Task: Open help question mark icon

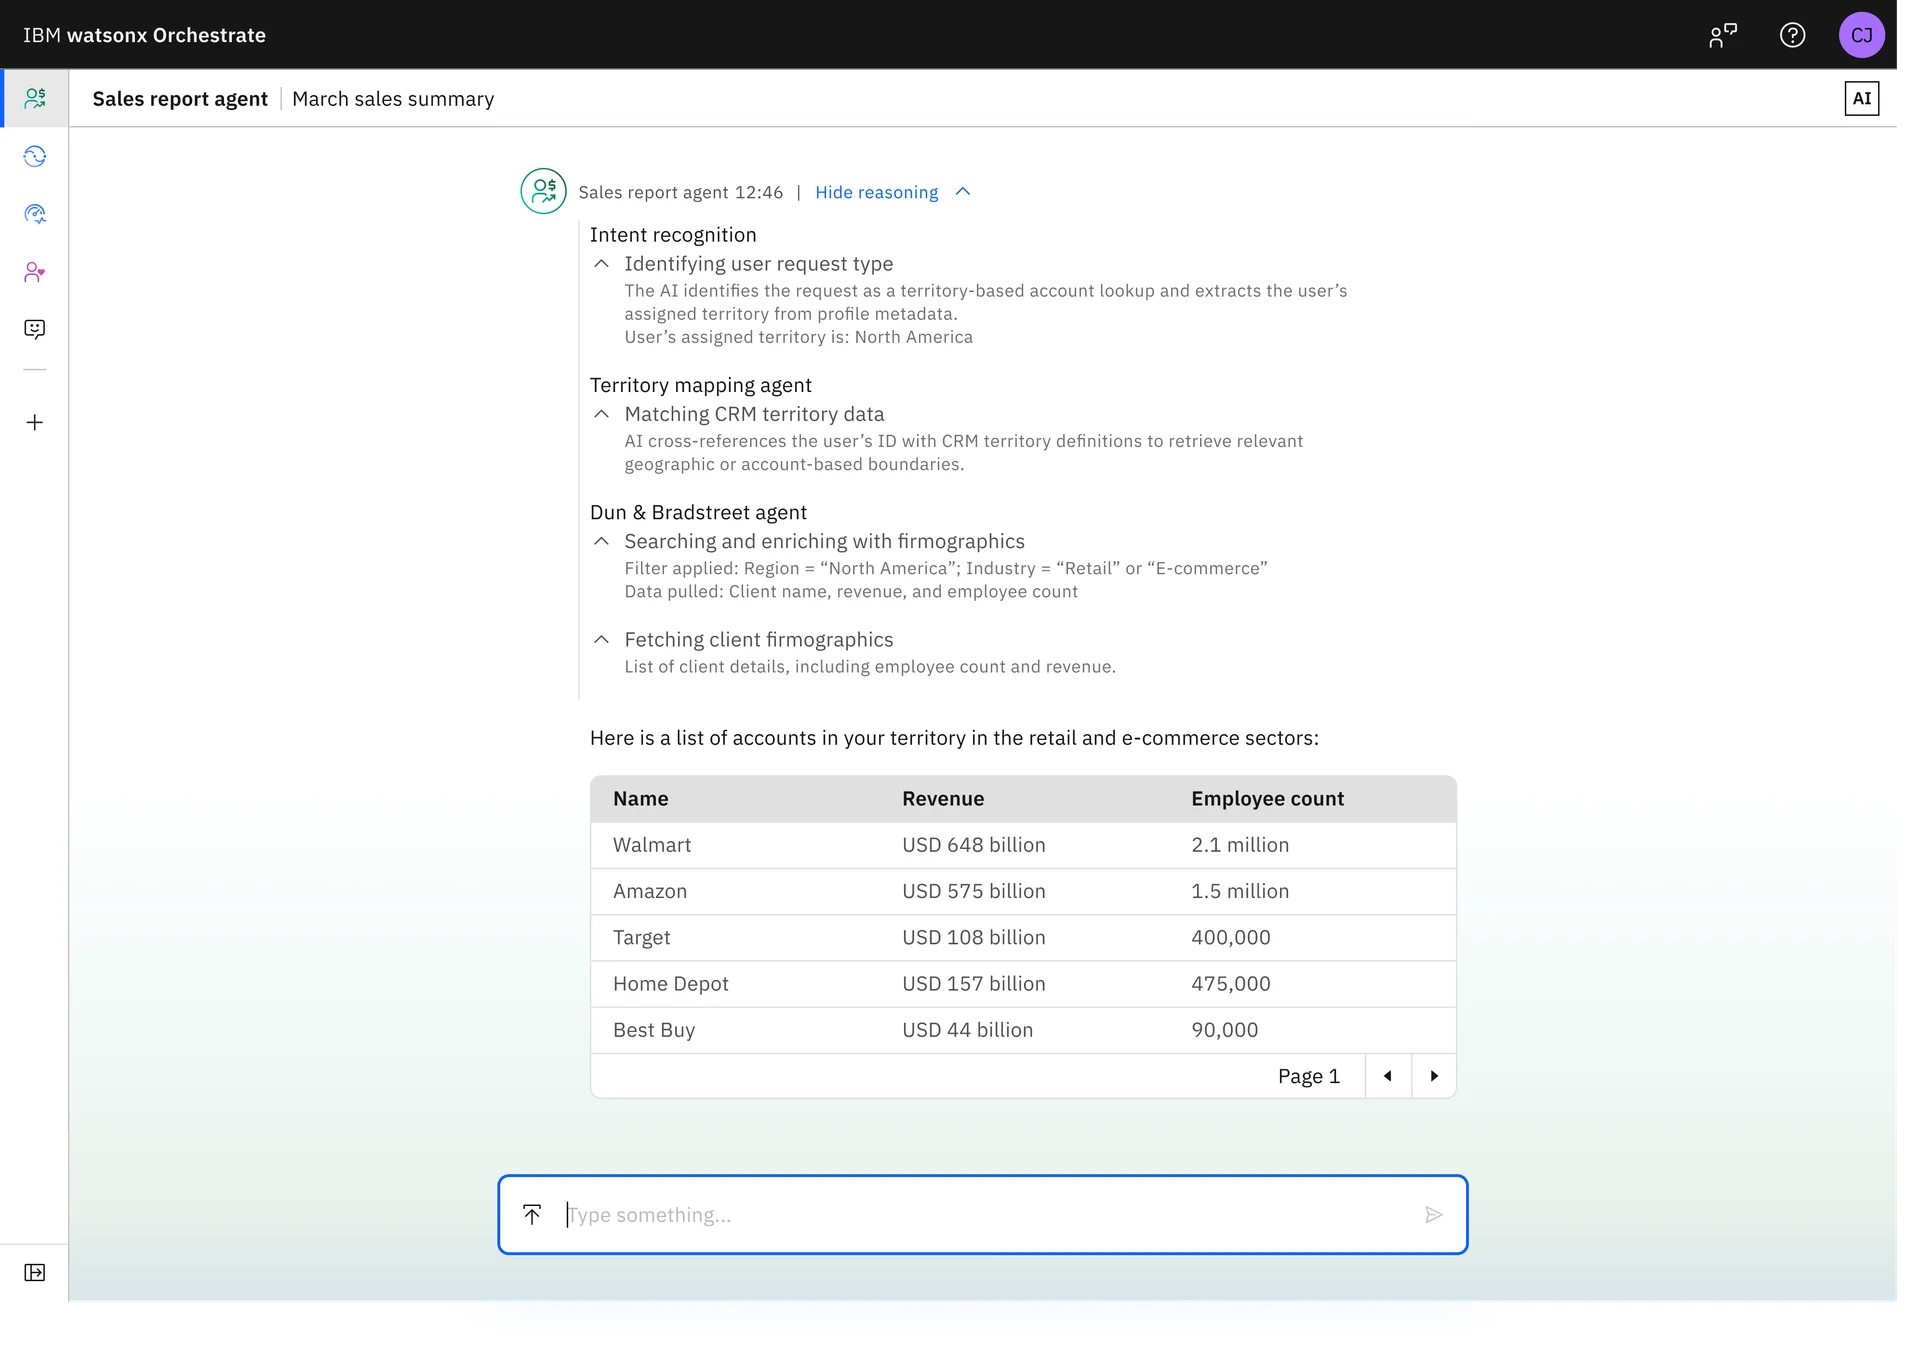Action: (1792, 36)
